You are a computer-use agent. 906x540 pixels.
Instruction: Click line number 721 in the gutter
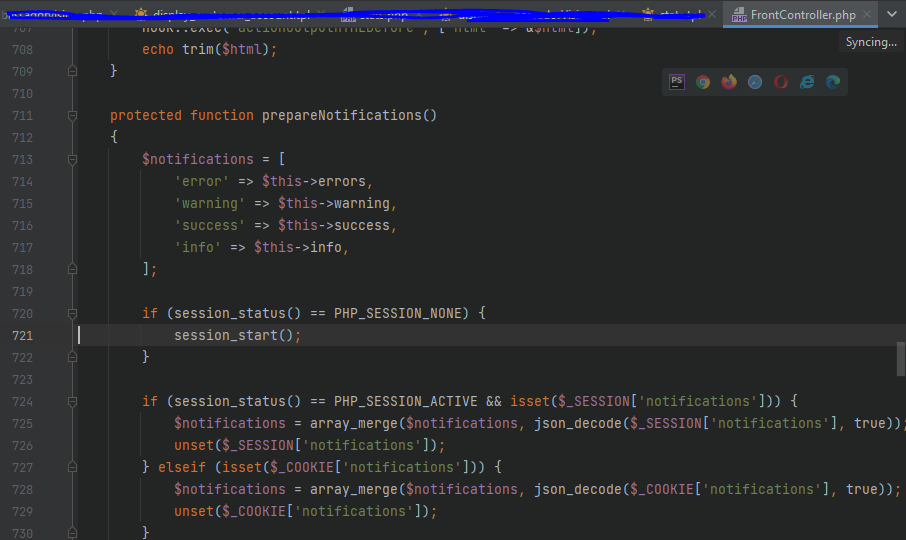click(23, 336)
